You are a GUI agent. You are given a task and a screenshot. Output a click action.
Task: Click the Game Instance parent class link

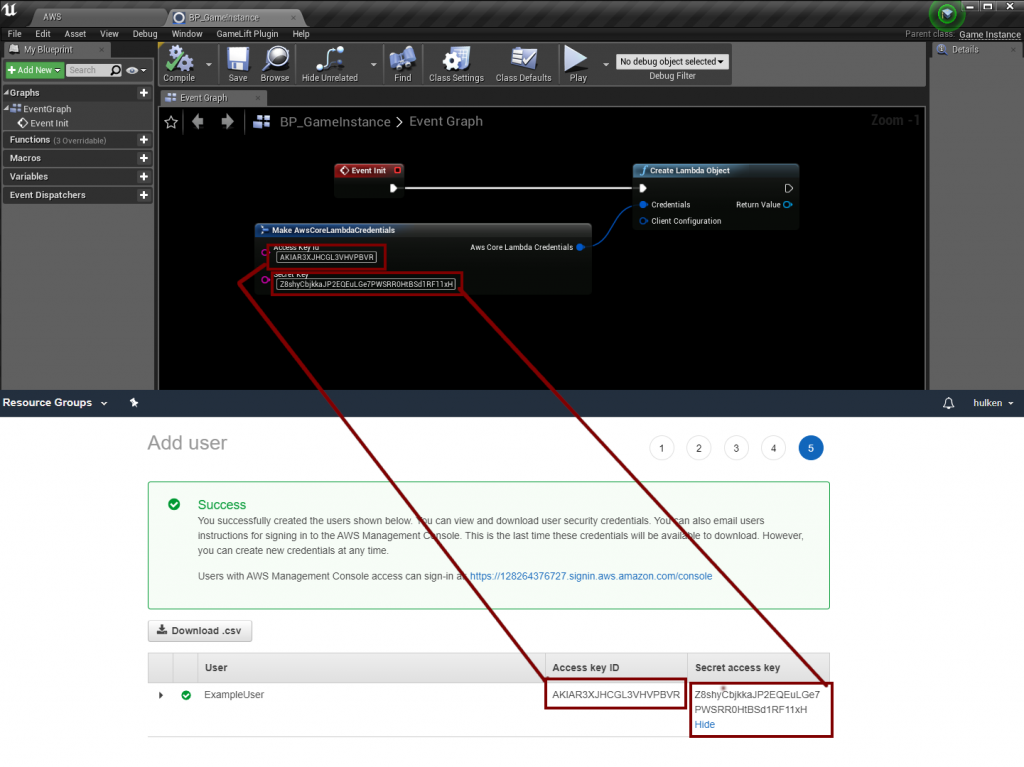[989, 35]
